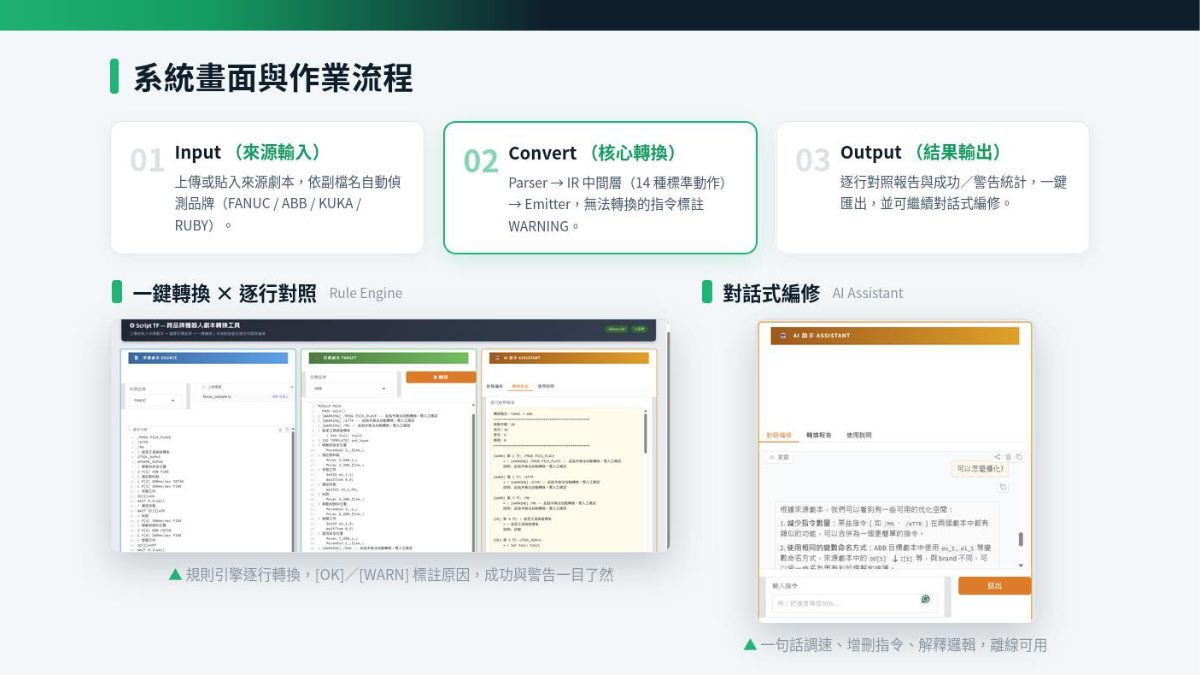The height and width of the screenshot is (675, 1200).
Task: Click the Ollama status badge in header
Action: [x=615, y=329]
